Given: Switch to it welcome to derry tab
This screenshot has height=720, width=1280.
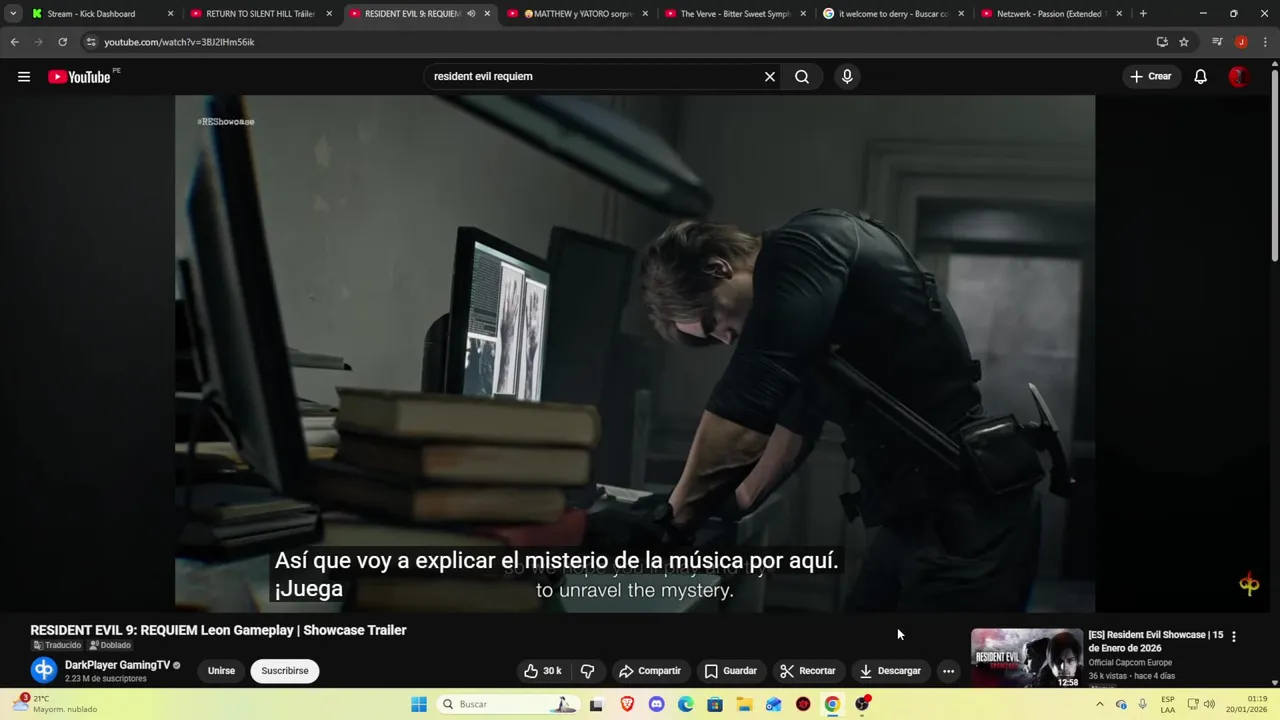Looking at the screenshot, I should 893,14.
